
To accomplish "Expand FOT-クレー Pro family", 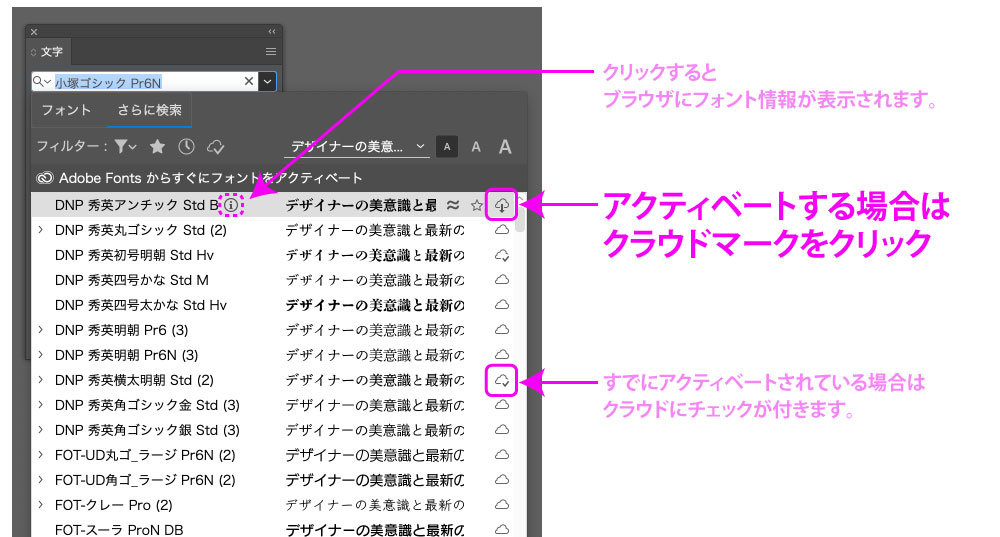I will [41, 504].
